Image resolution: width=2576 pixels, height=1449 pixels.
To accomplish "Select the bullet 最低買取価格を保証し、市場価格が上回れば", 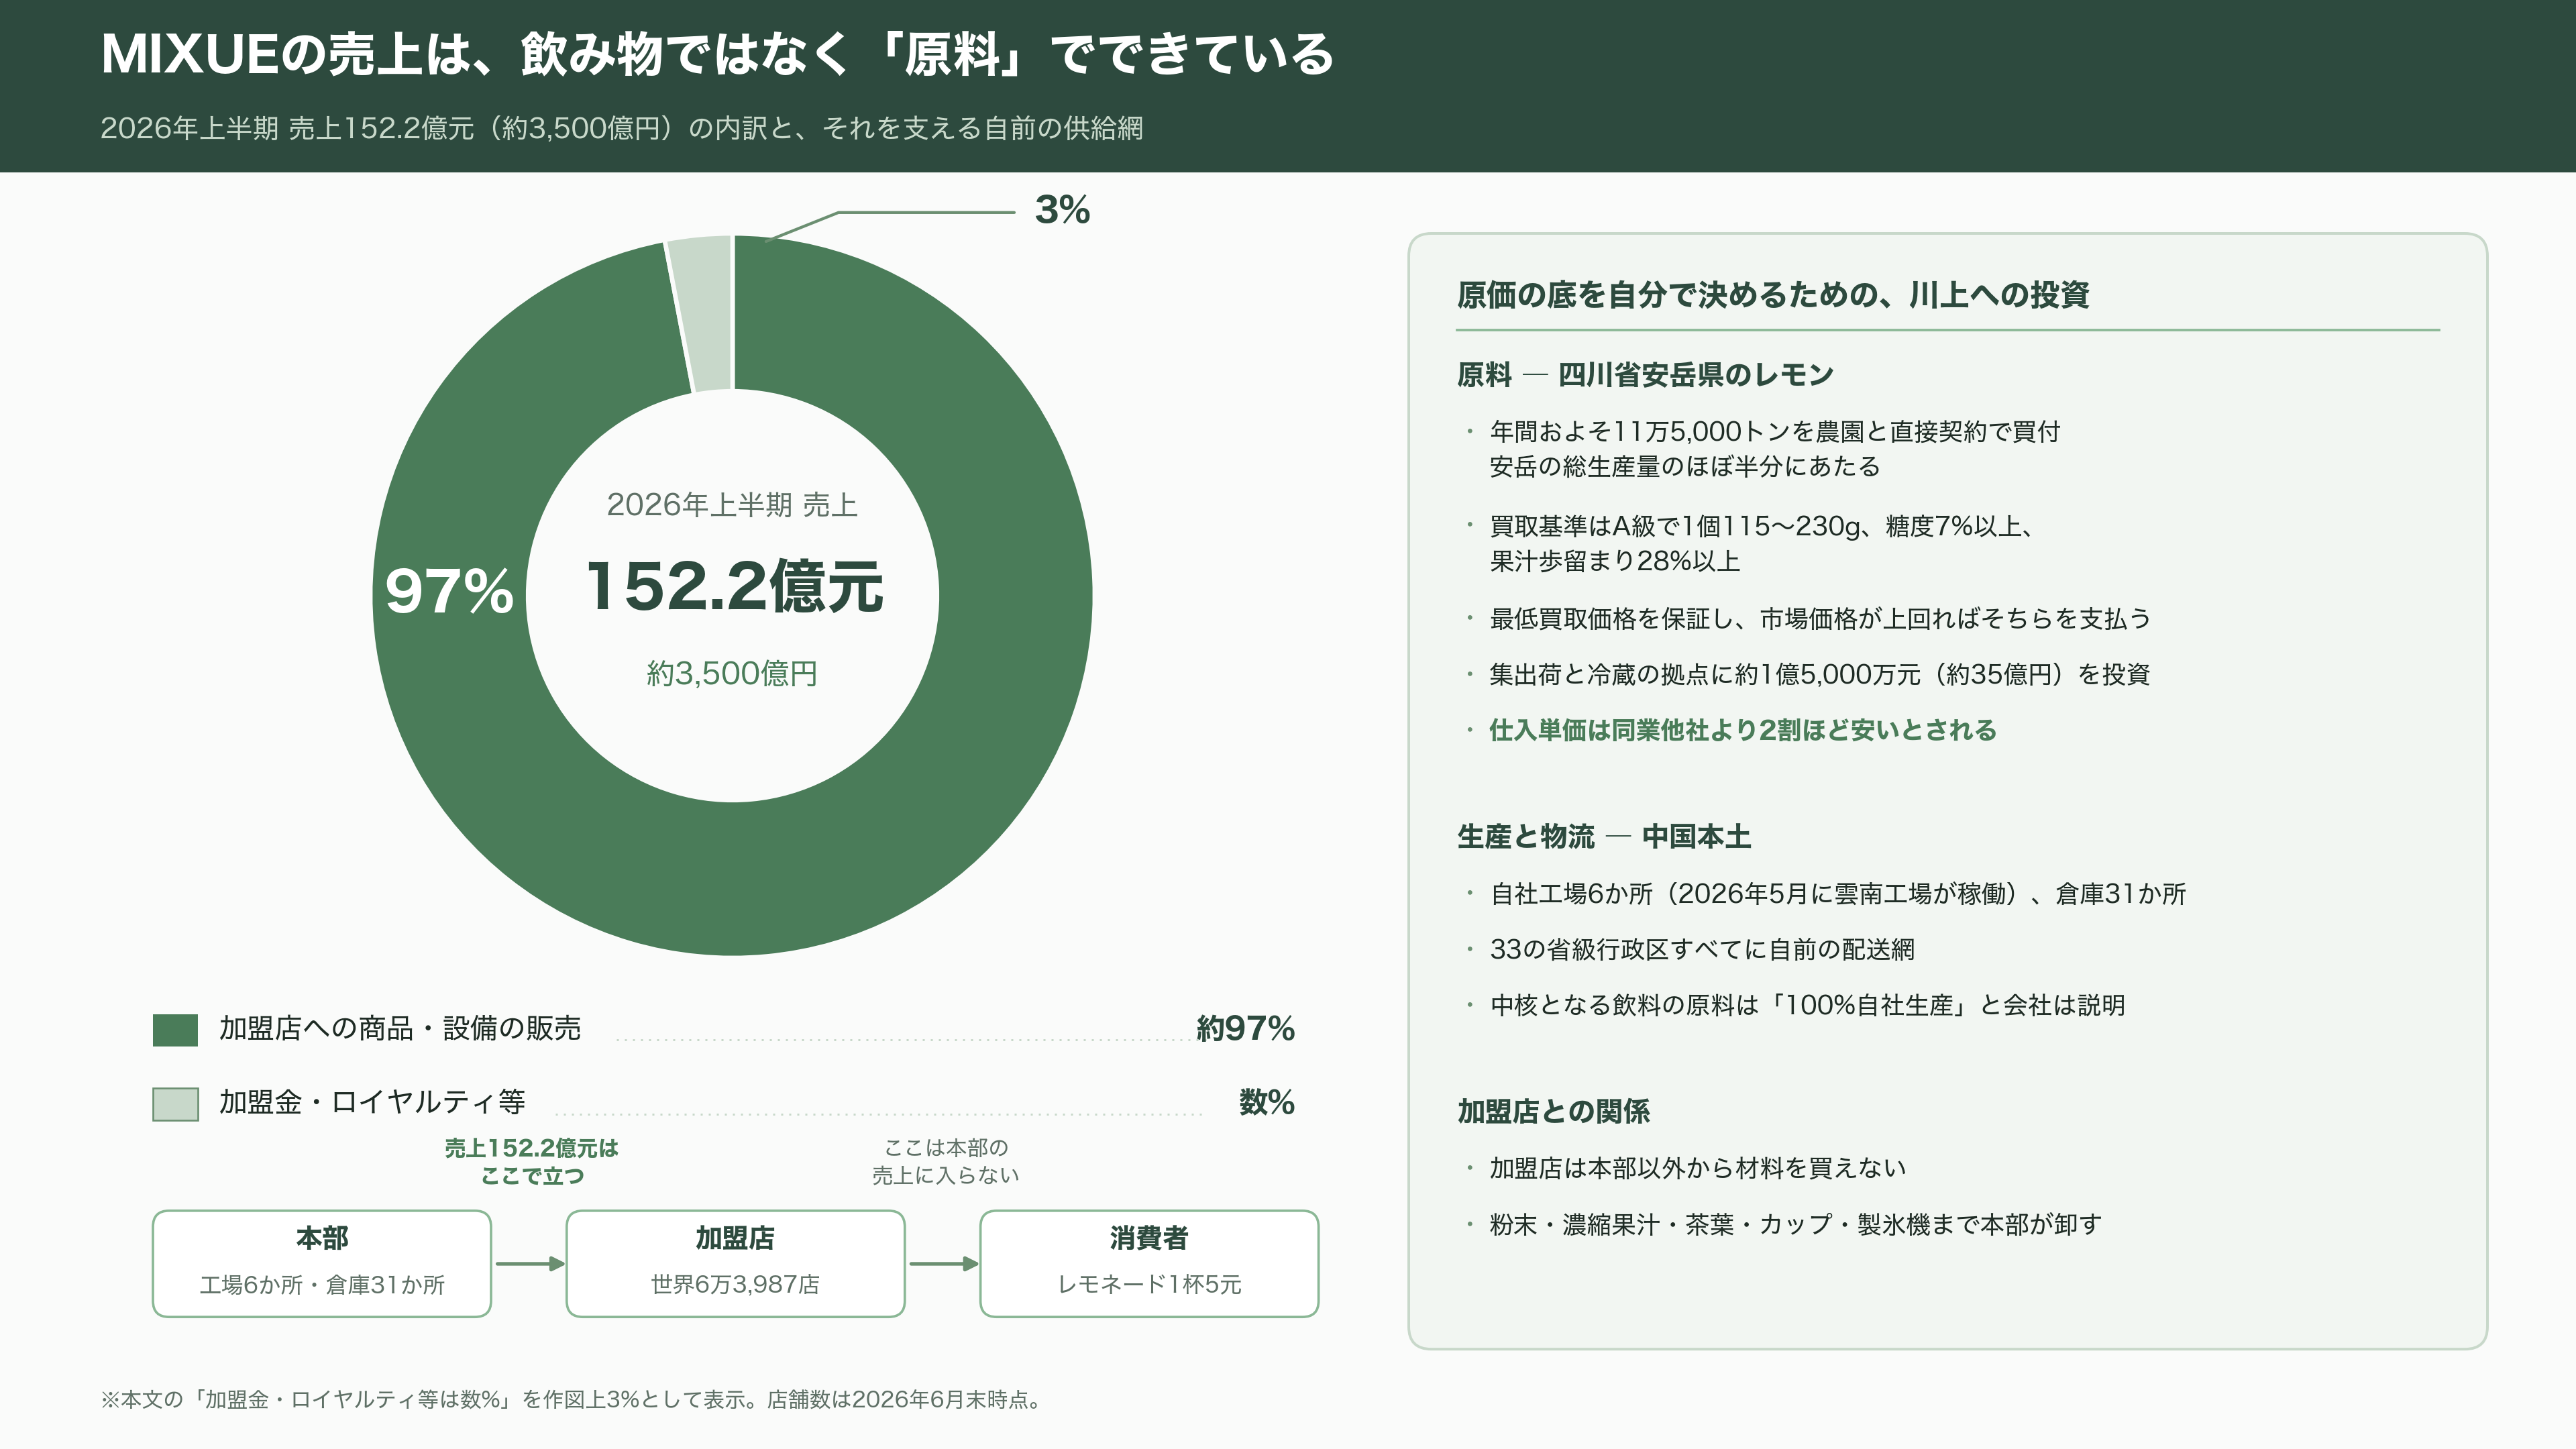I will pyautogui.click(x=1820, y=619).
